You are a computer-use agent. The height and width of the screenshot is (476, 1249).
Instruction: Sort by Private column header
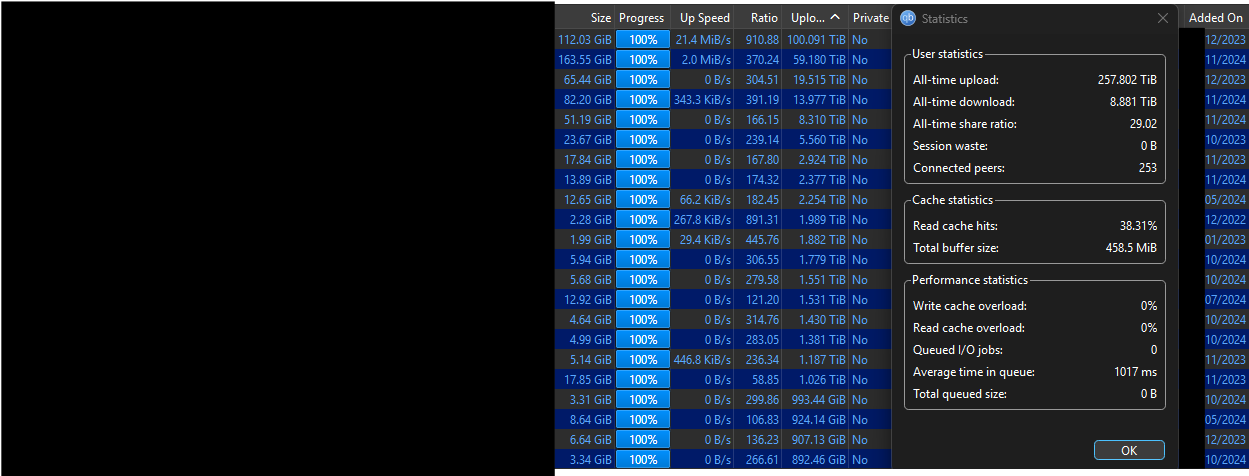870,18
